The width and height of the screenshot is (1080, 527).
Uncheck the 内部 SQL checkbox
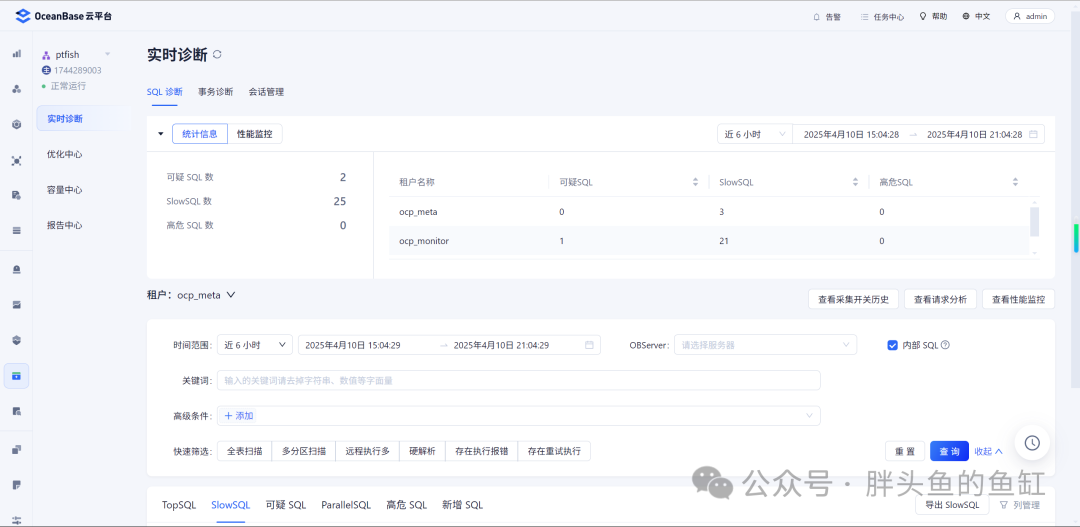pyautogui.click(x=893, y=344)
